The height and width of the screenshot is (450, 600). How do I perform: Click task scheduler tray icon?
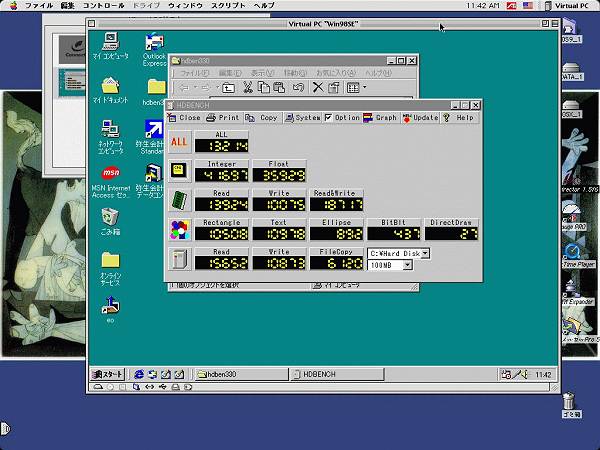[506, 374]
